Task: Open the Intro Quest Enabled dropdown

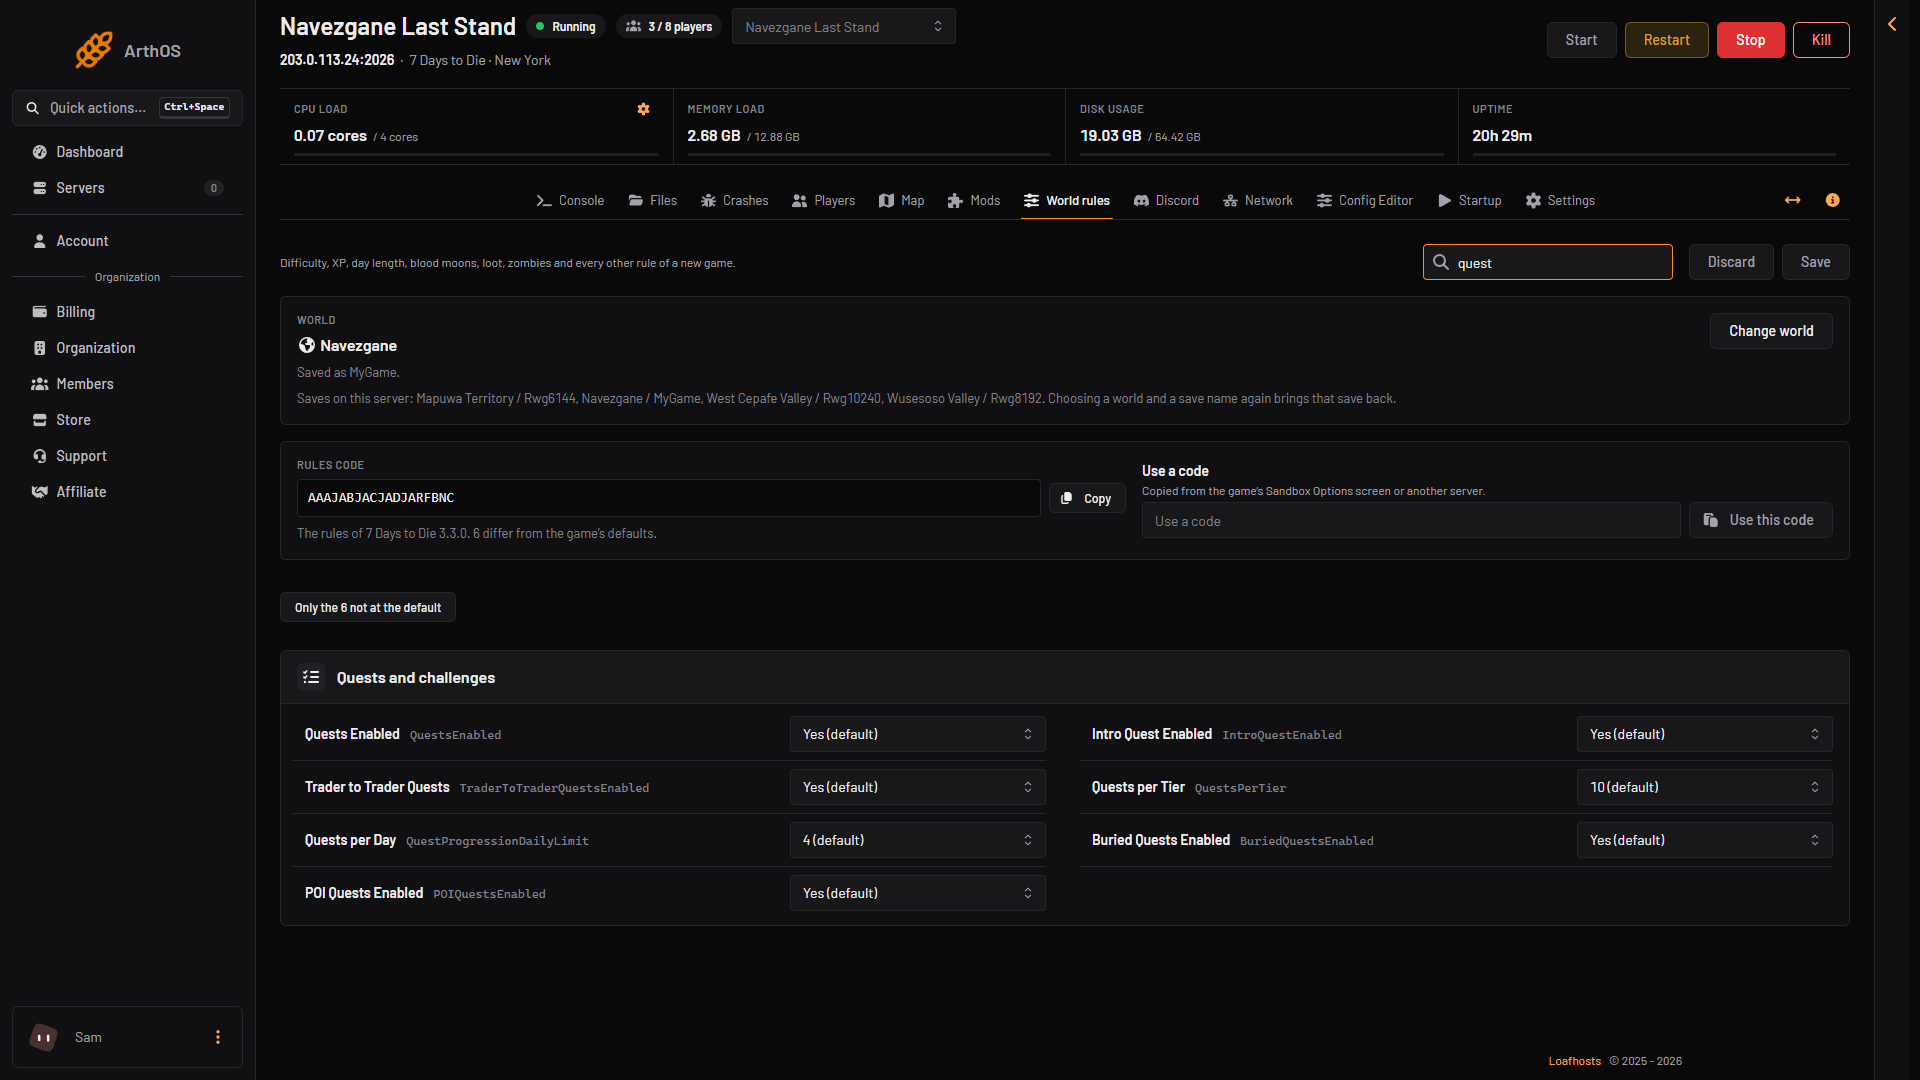Action: point(1705,734)
